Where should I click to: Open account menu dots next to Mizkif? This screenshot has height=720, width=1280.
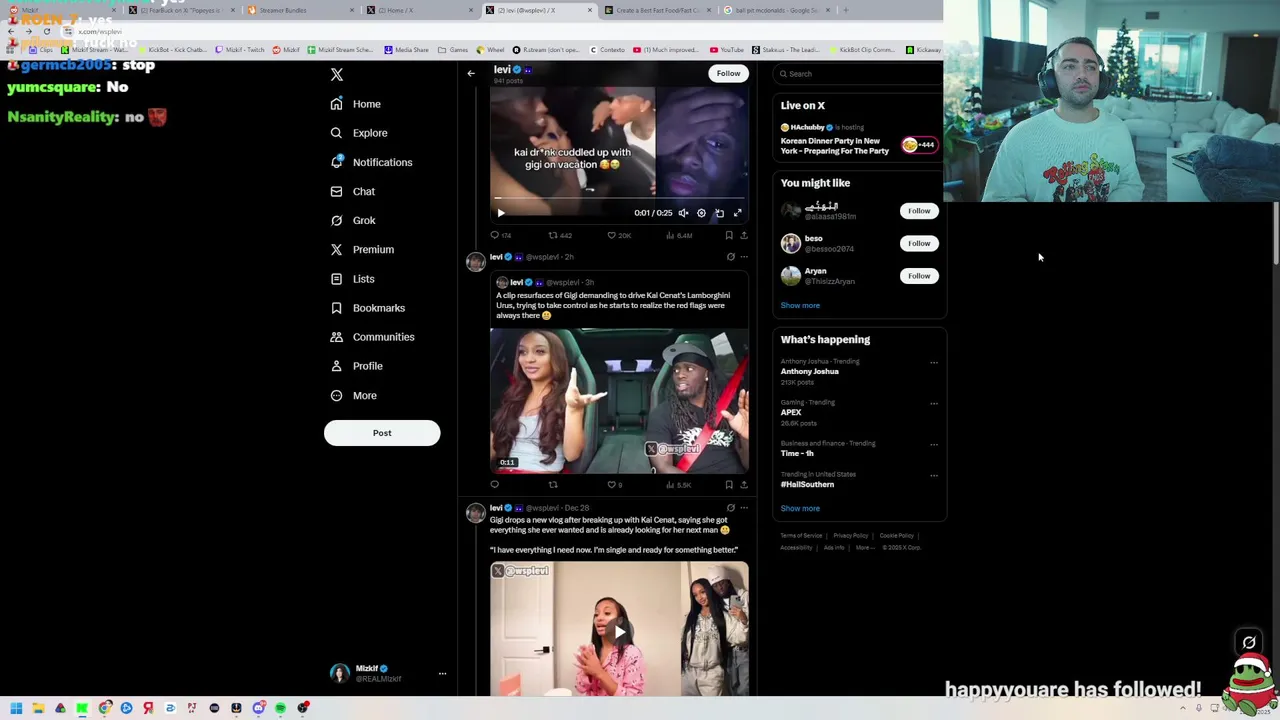tap(442, 673)
